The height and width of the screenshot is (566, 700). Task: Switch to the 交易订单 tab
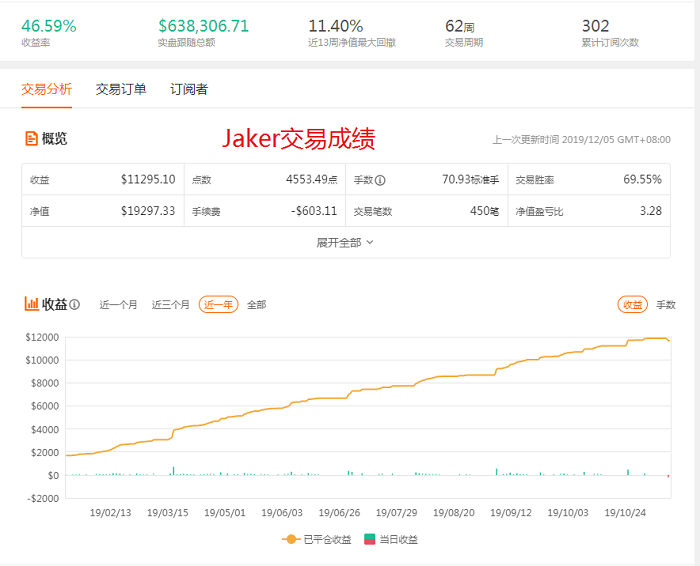[121, 89]
